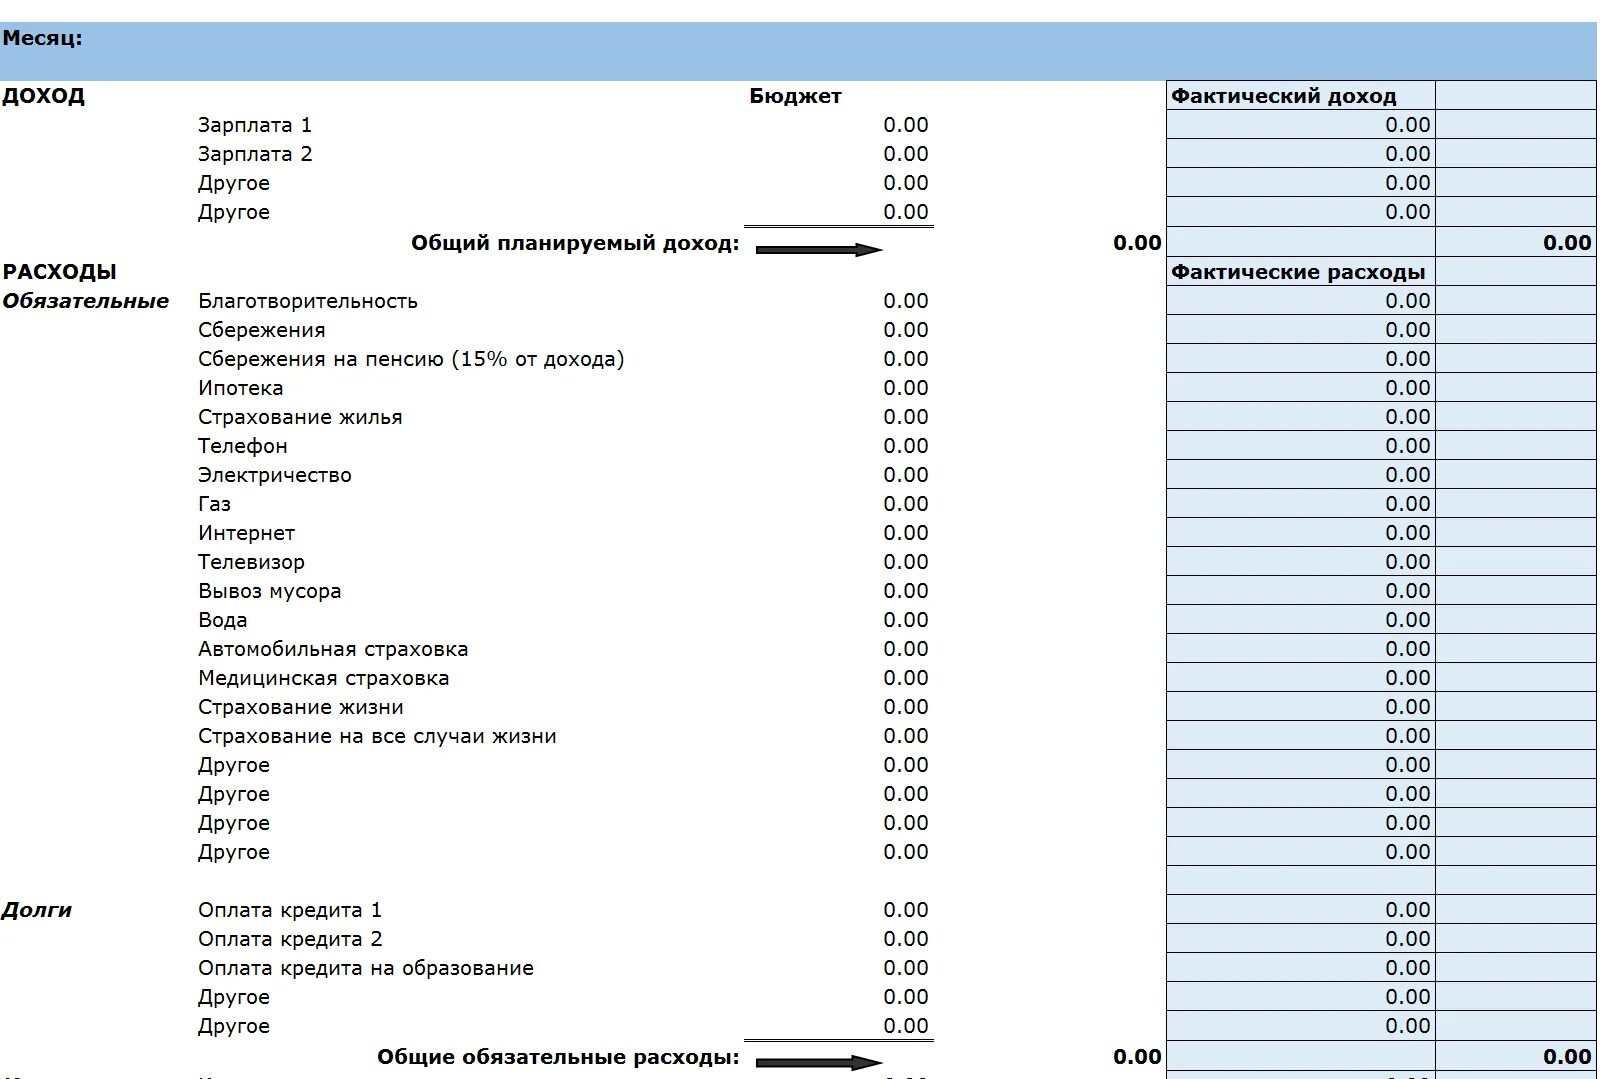Select the actual expense cell for Страхование жилья
The width and height of the screenshot is (1604, 1079).
click(x=1300, y=417)
